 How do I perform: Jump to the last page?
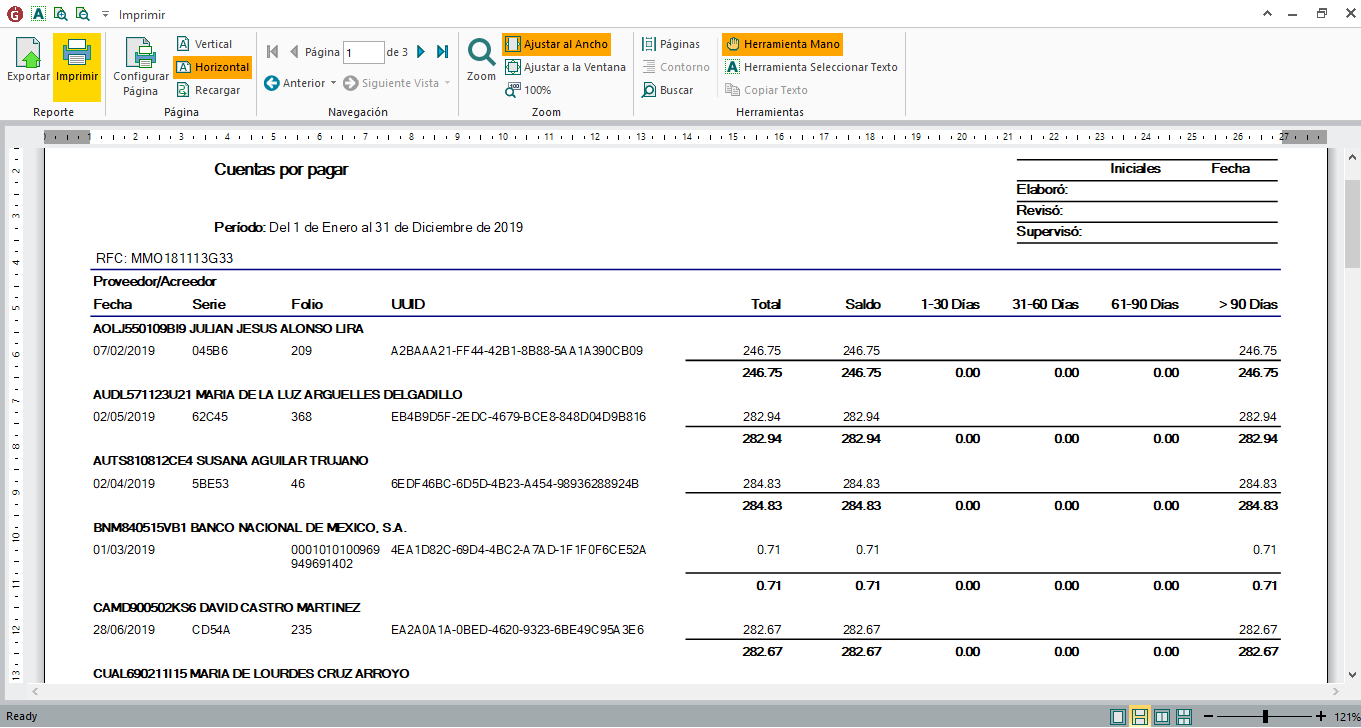tap(443, 52)
